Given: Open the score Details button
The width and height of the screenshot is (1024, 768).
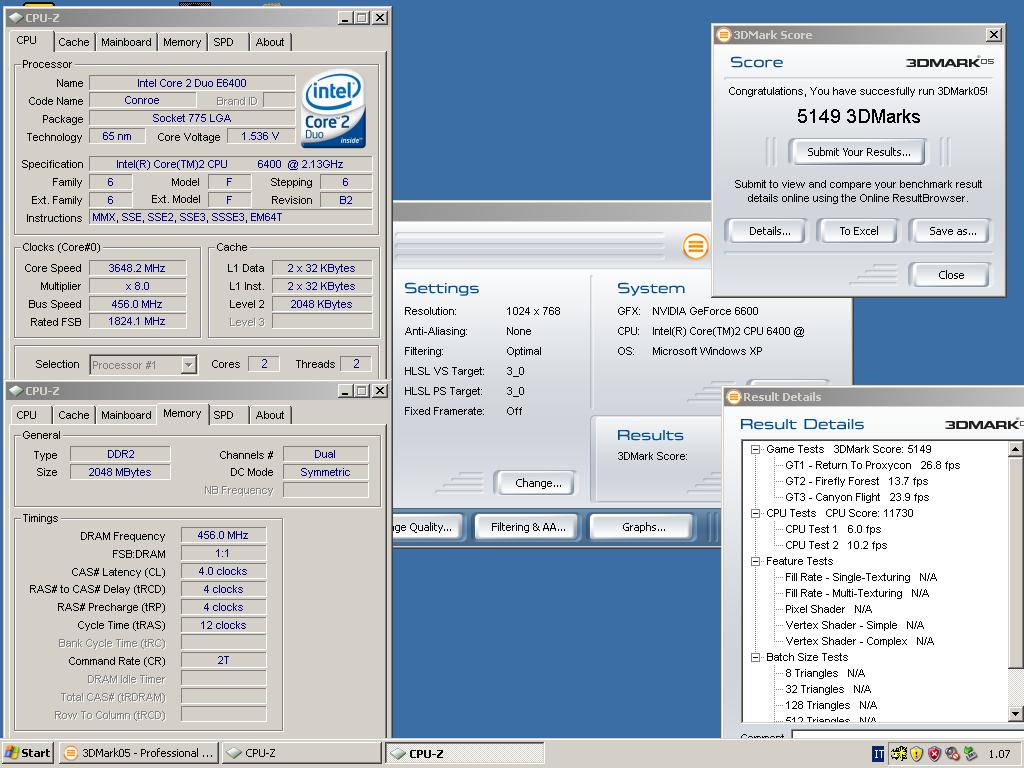Looking at the screenshot, I should pos(769,231).
